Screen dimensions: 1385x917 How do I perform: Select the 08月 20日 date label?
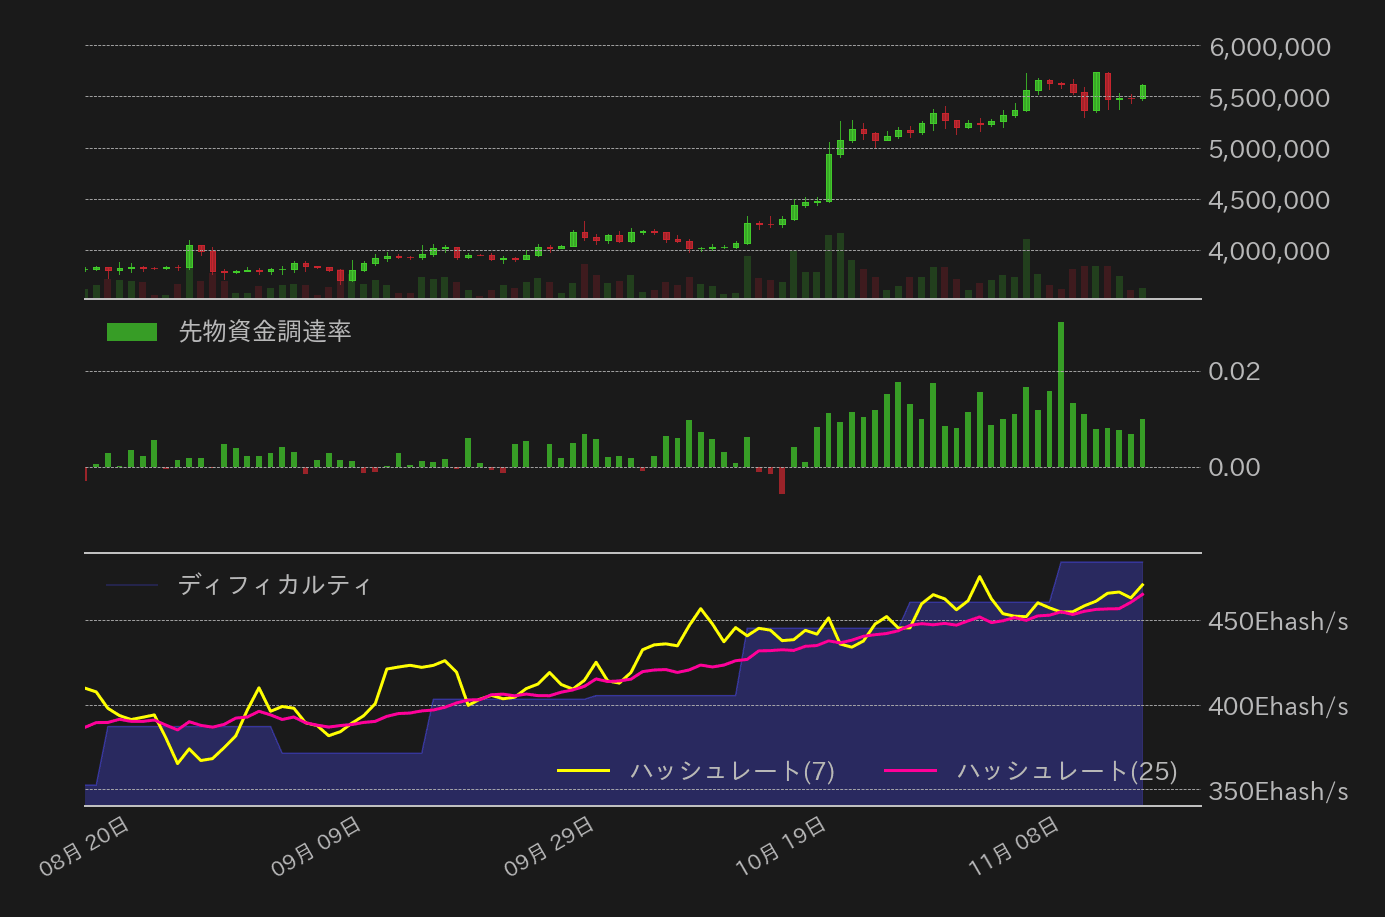point(84,841)
